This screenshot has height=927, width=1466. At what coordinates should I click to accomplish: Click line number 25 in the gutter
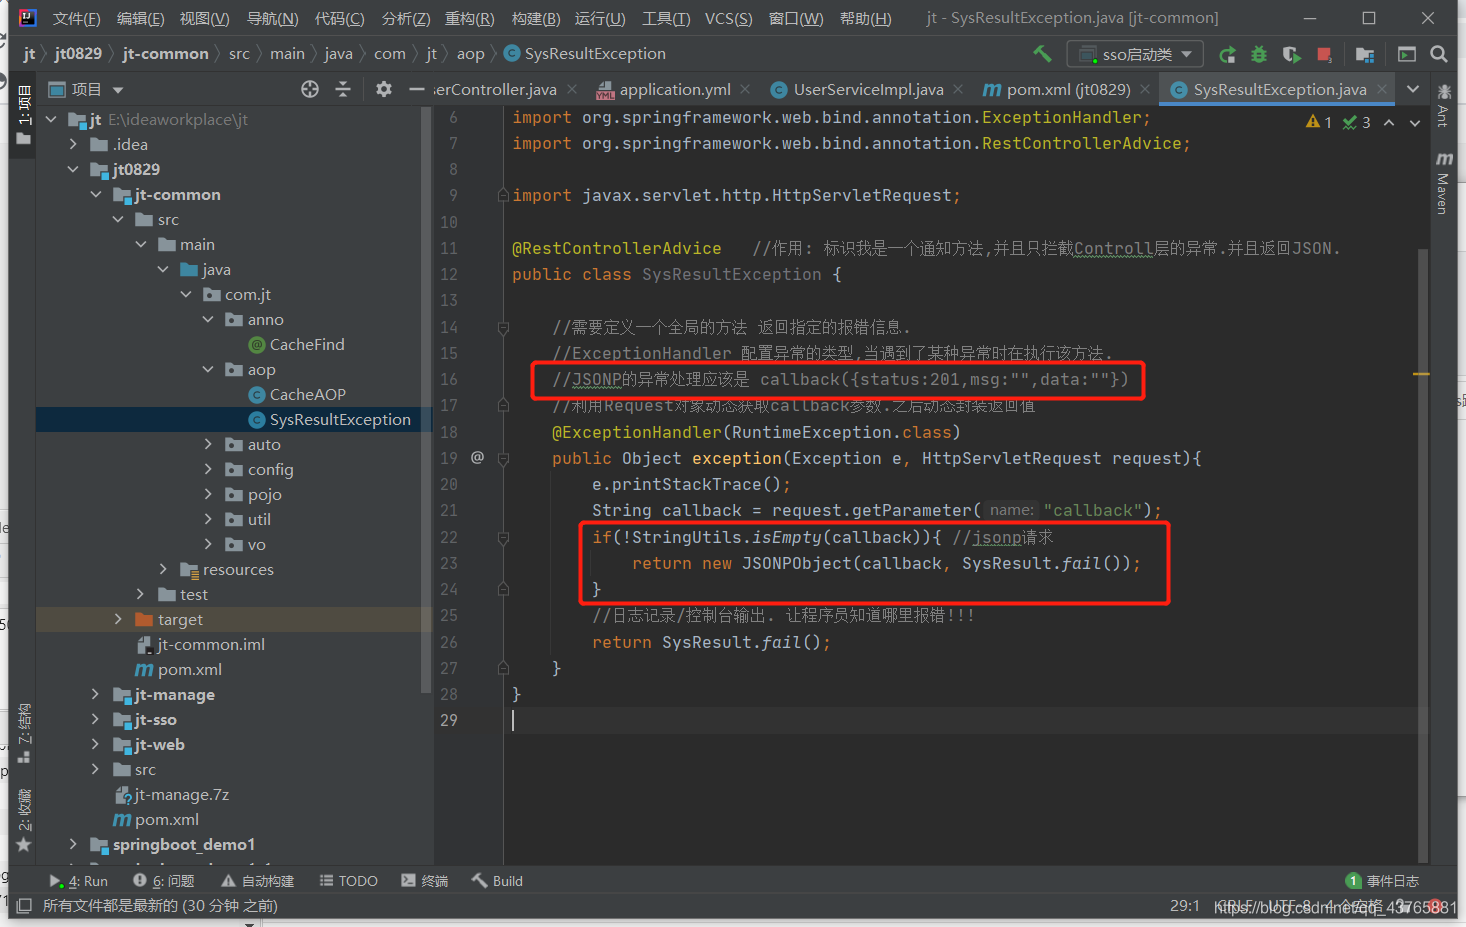(x=449, y=615)
